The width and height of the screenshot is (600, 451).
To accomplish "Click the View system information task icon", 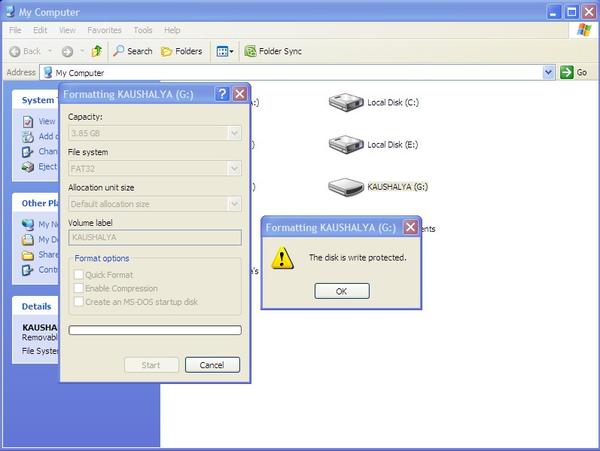I will [28, 122].
